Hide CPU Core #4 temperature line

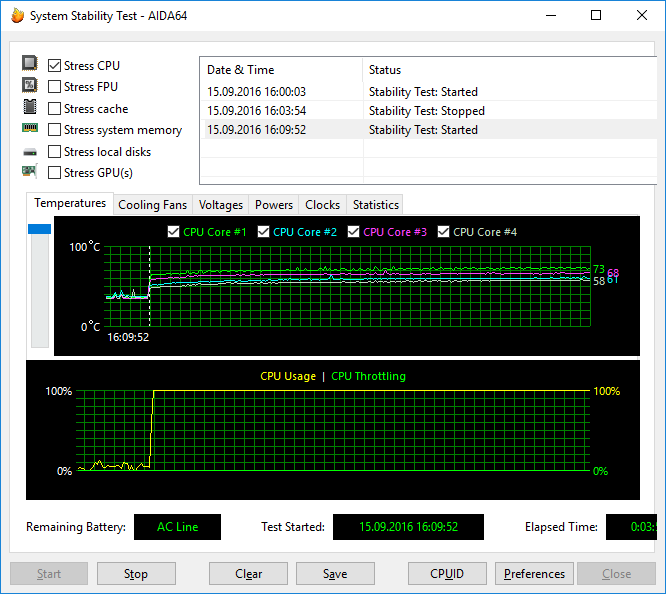[443, 232]
